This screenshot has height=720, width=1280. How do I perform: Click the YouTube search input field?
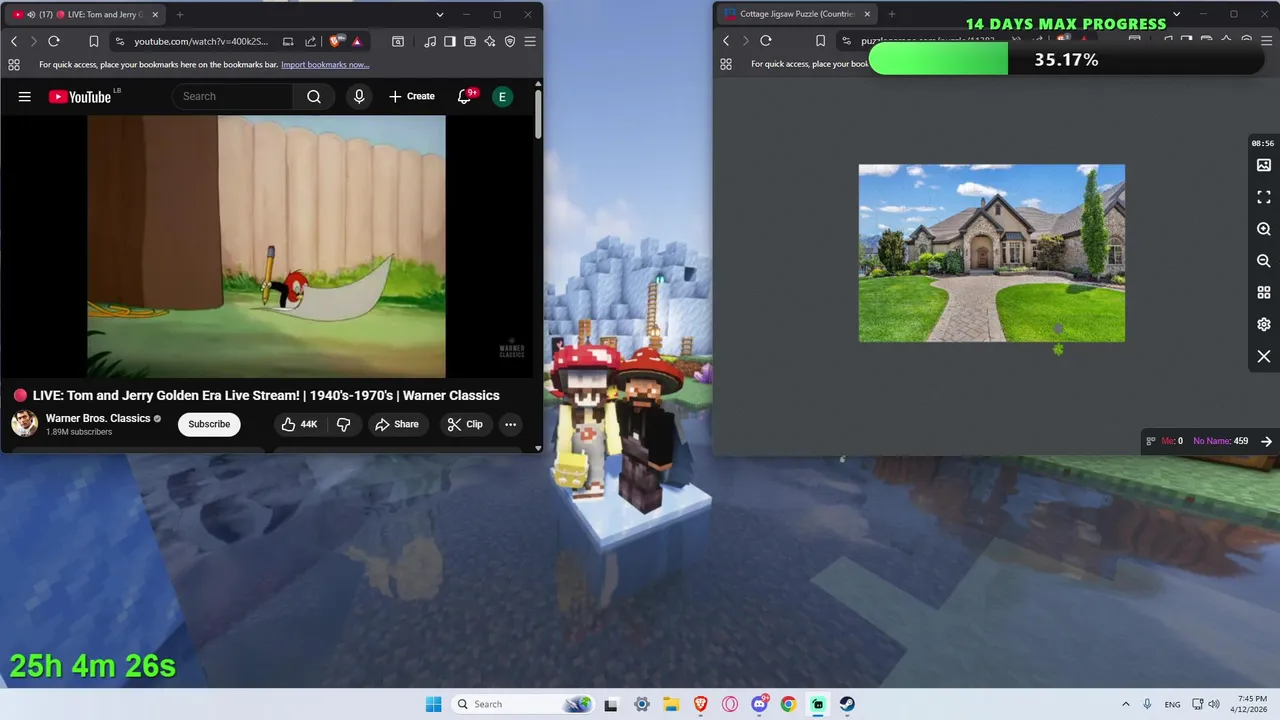[x=233, y=96]
